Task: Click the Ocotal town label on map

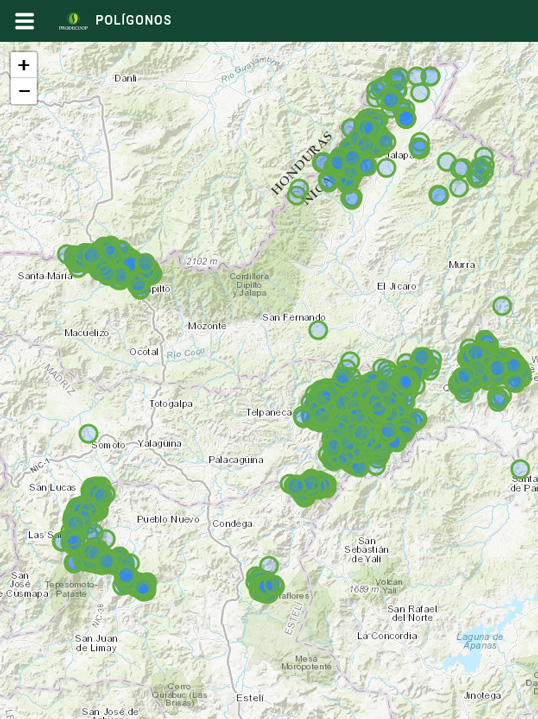Action: click(x=144, y=352)
